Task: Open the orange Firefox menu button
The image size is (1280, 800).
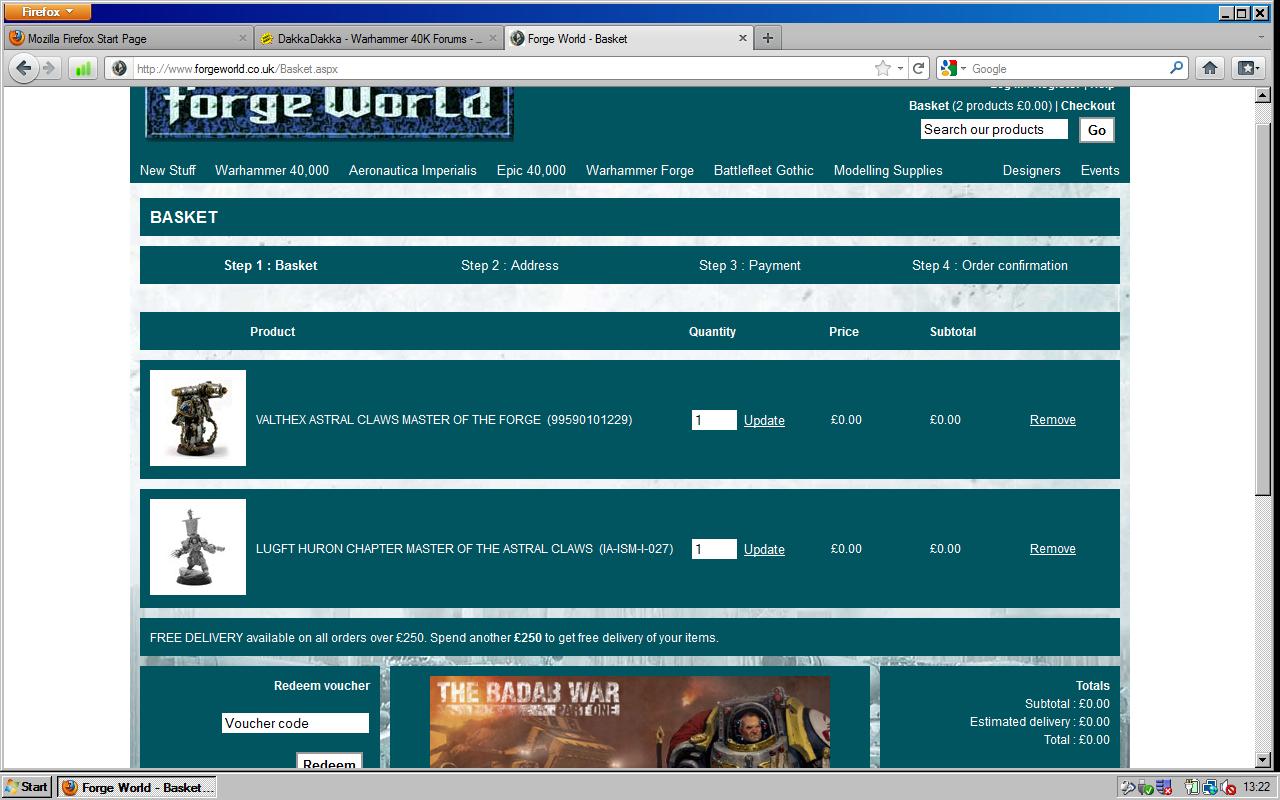Action: pos(46,12)
